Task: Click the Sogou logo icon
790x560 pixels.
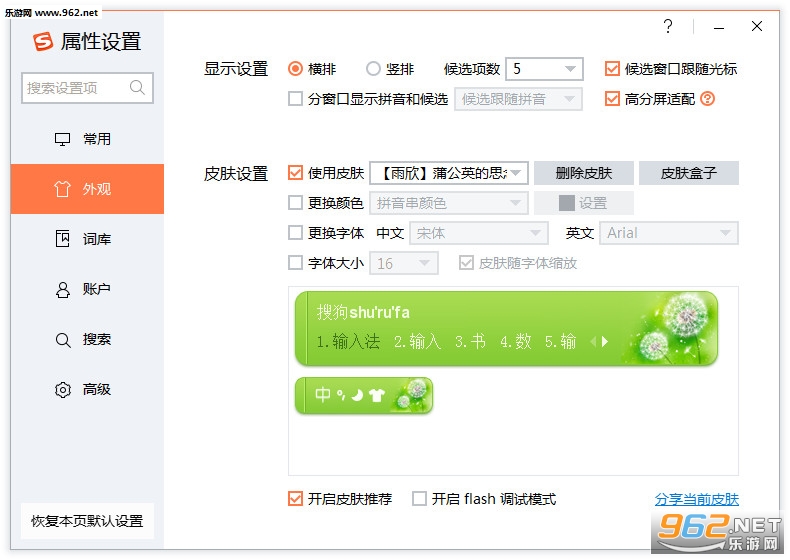Action: pyautogui.click(x=43, y=41)
